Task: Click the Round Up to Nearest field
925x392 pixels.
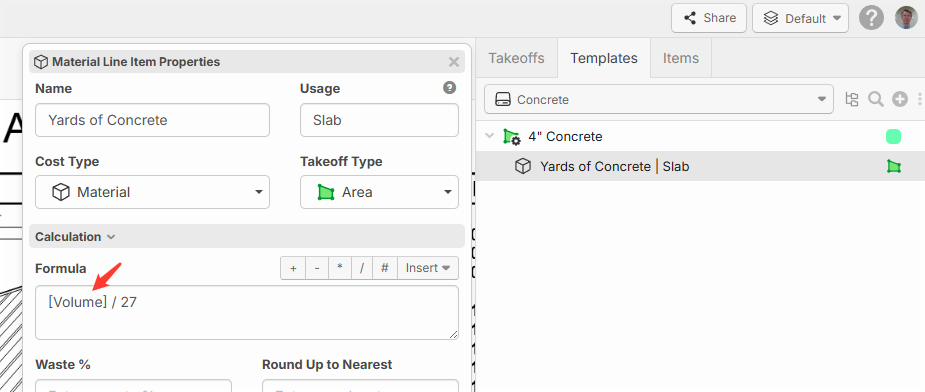Action: point(360,386)
